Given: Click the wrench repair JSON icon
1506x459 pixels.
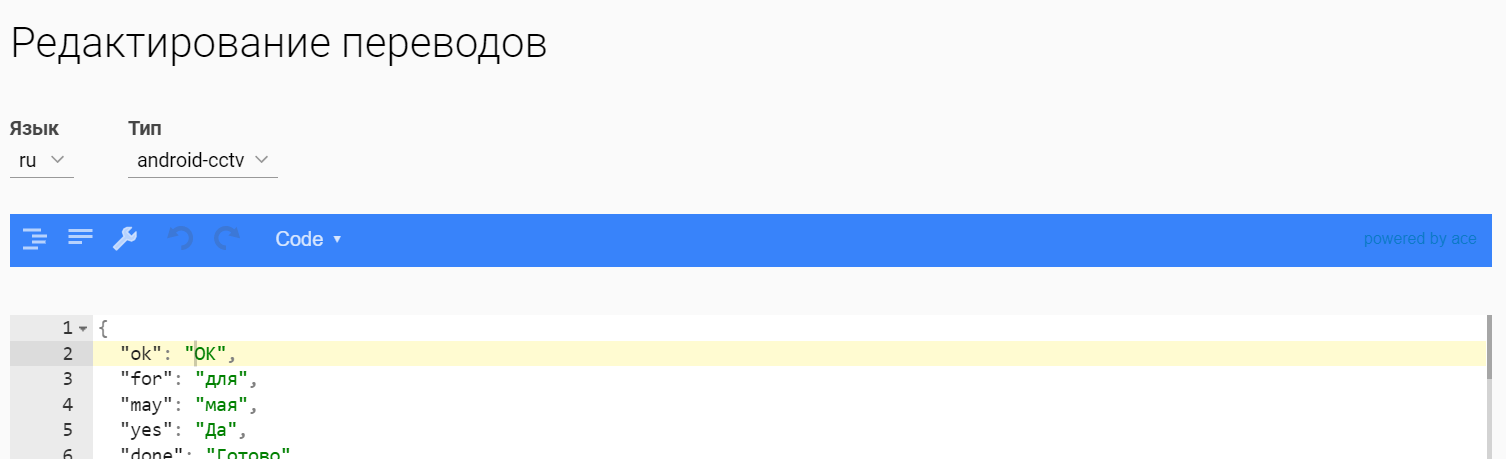Looking at the screenshot, I should tap(125, 239).
